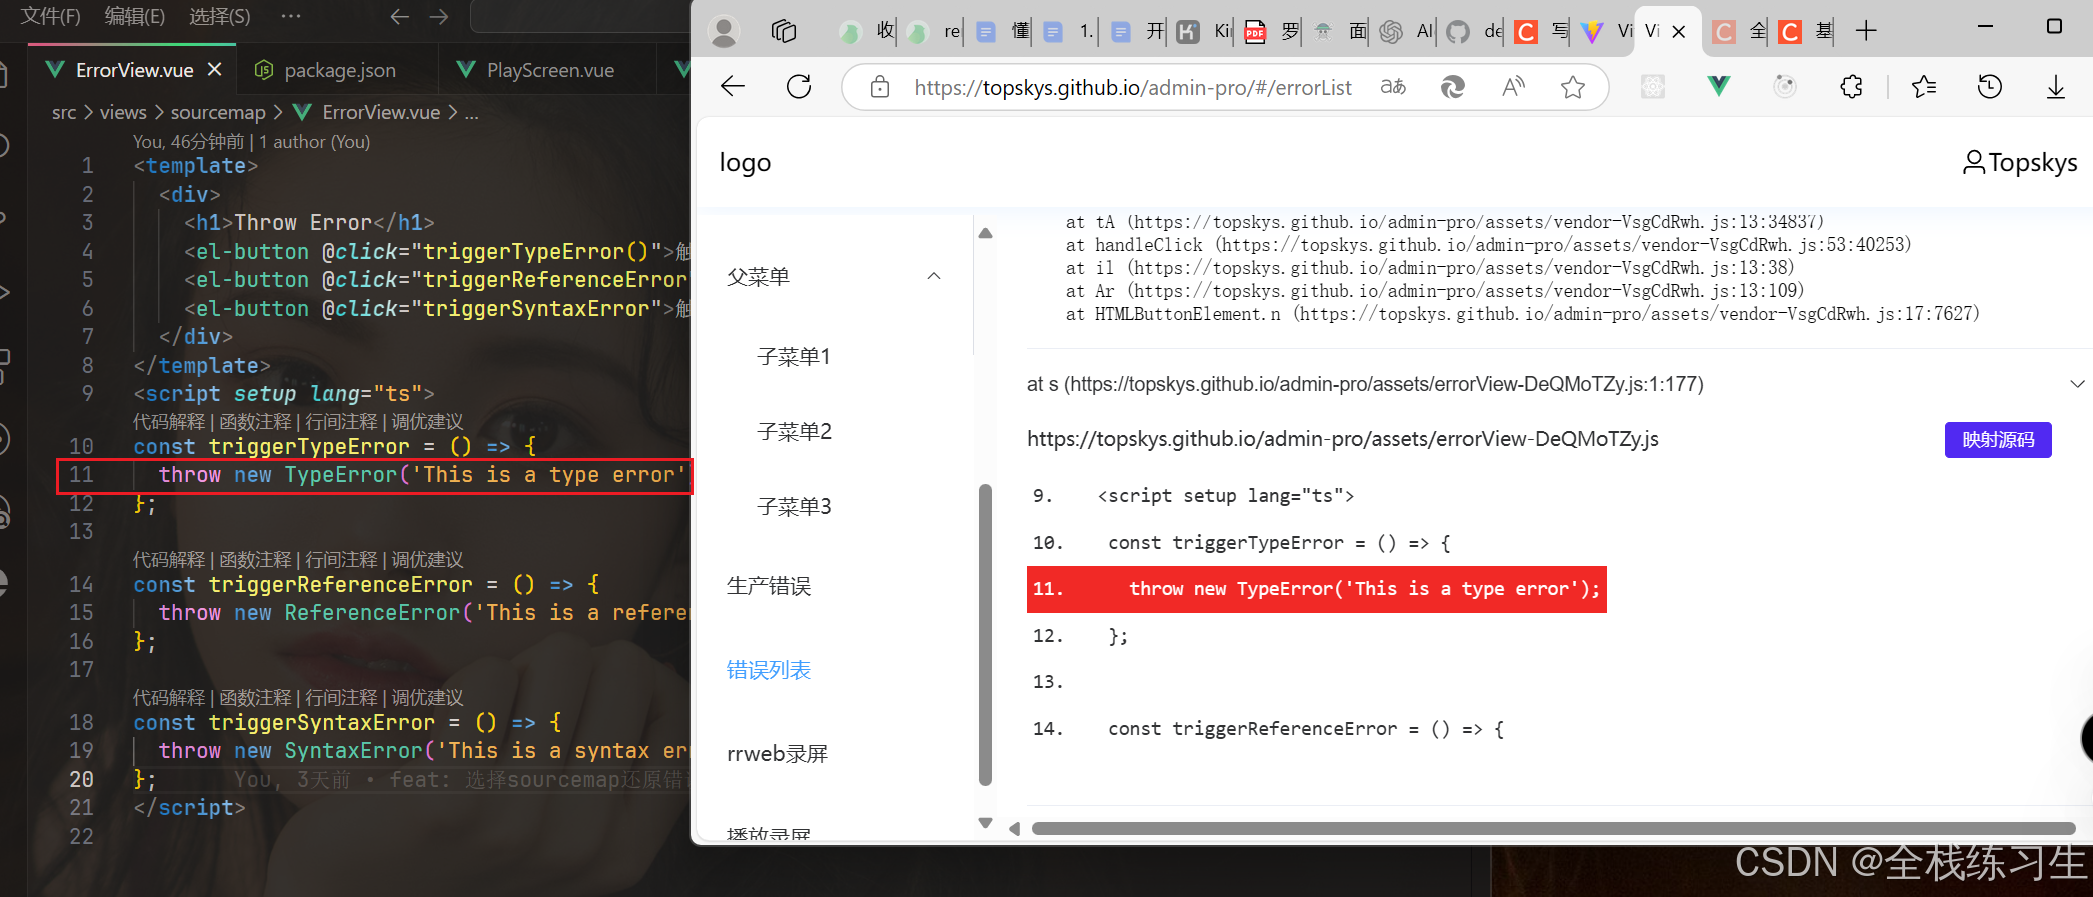Click the errorView-DeQMoTZy.js URL text
The image size is (2093, 897).
click(1342, 439)
